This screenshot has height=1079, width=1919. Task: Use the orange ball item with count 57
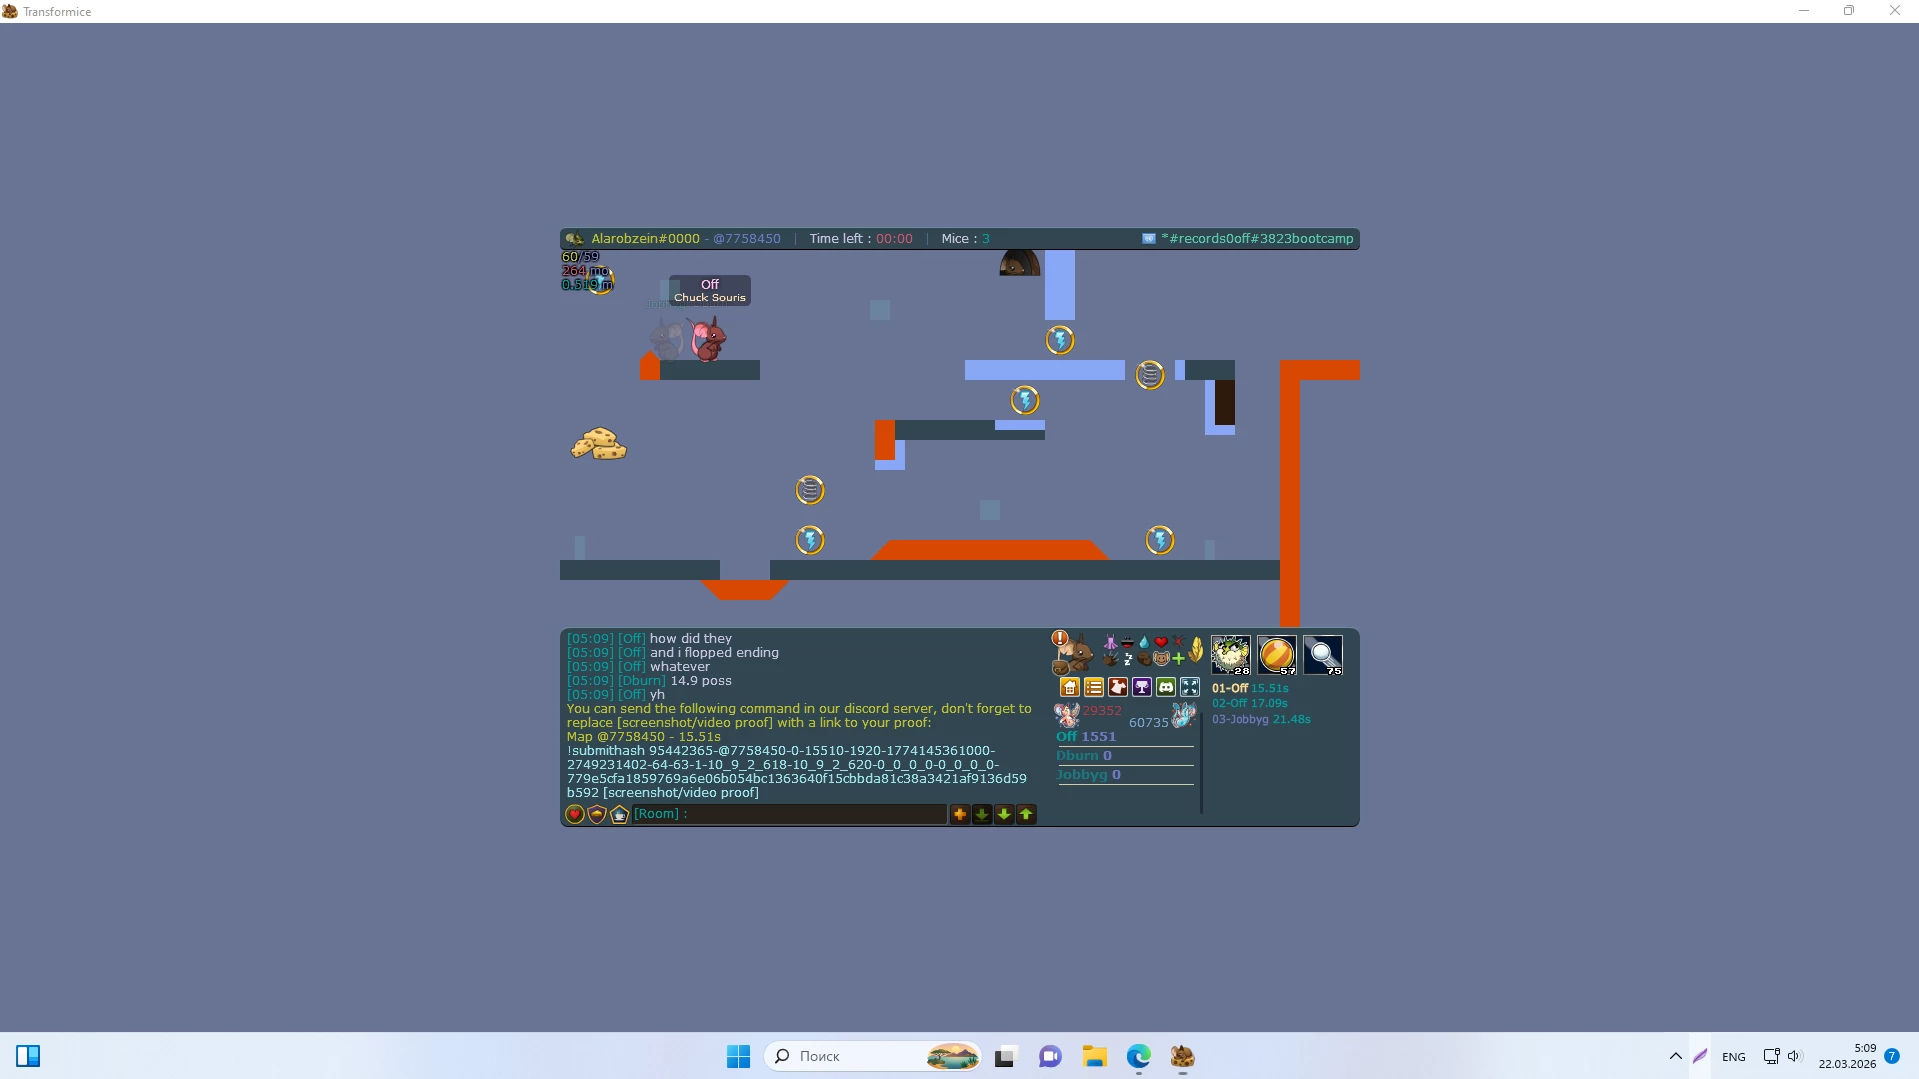coord(1277,655)
